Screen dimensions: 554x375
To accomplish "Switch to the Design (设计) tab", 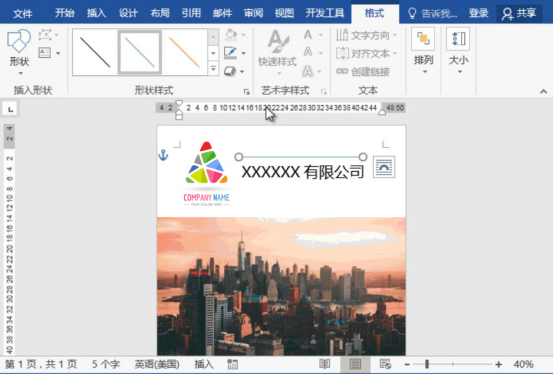I will (128, 13).
